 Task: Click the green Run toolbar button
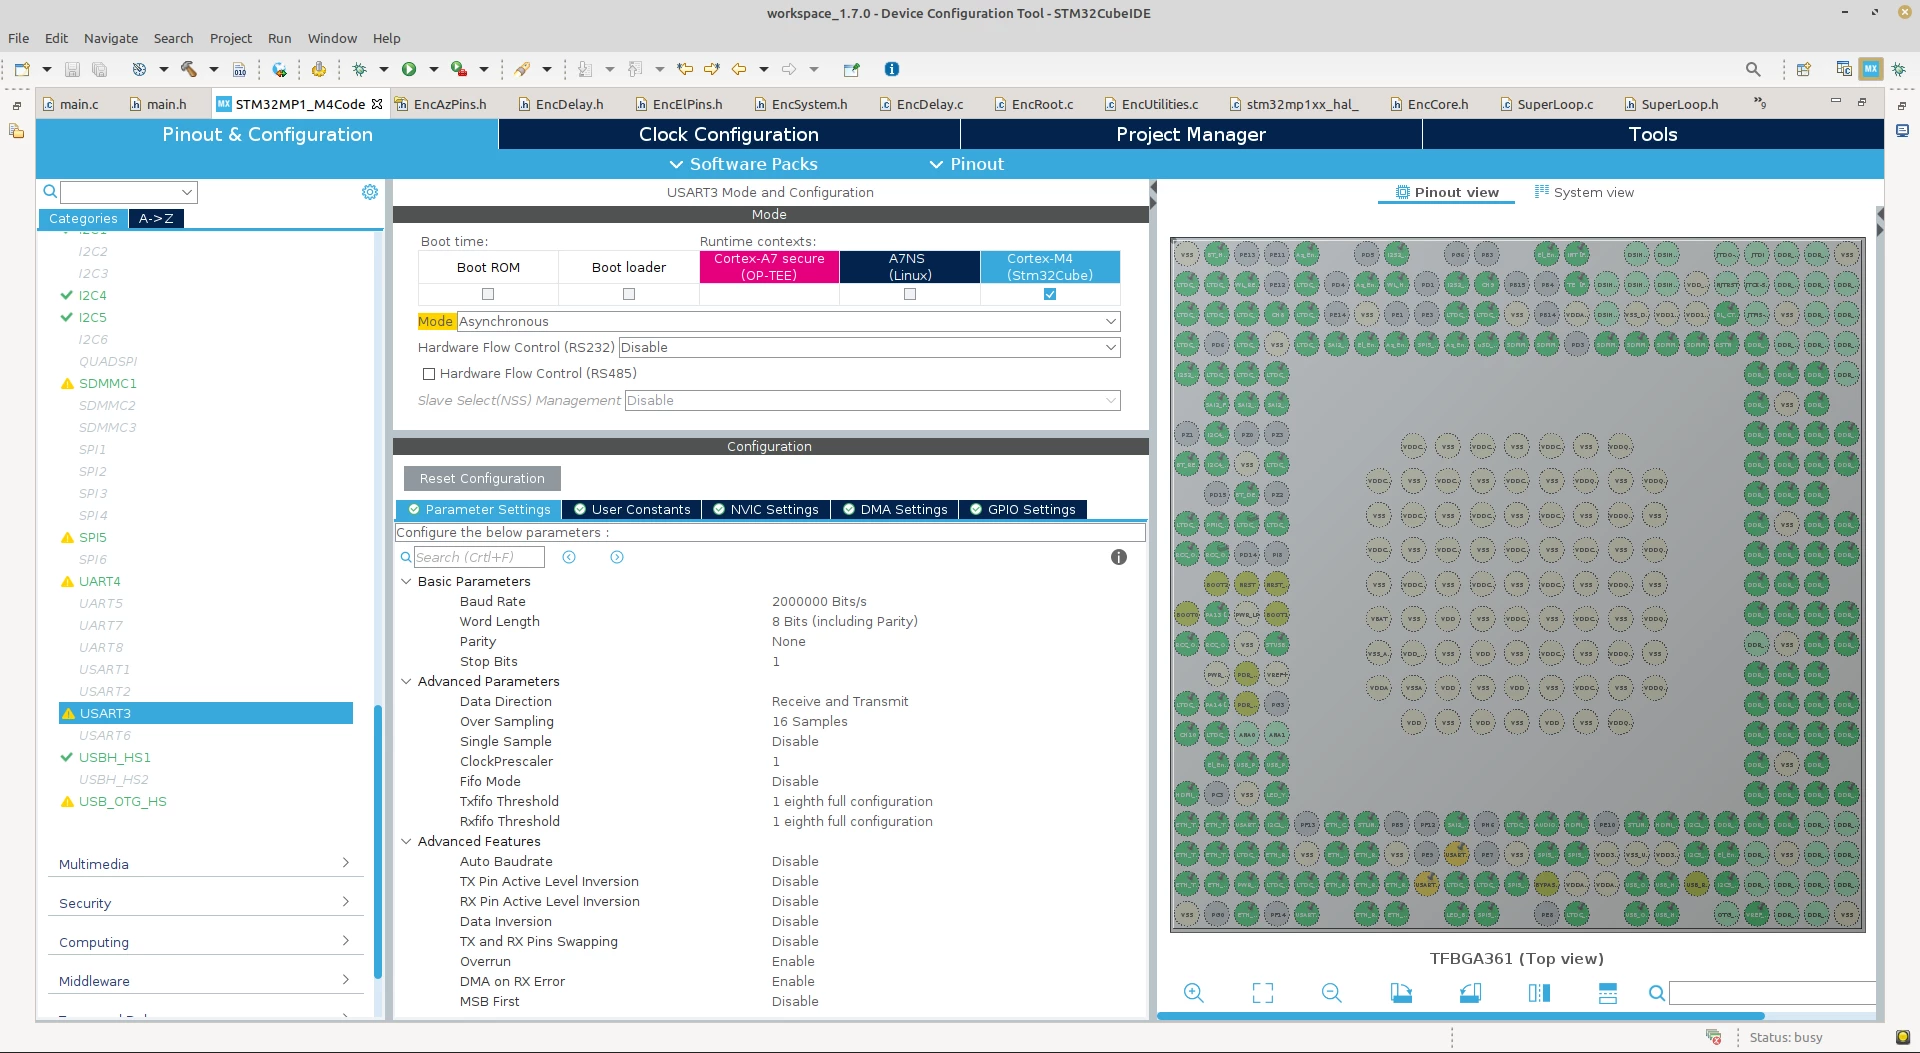pyautogui.click(x=409, y=69)
